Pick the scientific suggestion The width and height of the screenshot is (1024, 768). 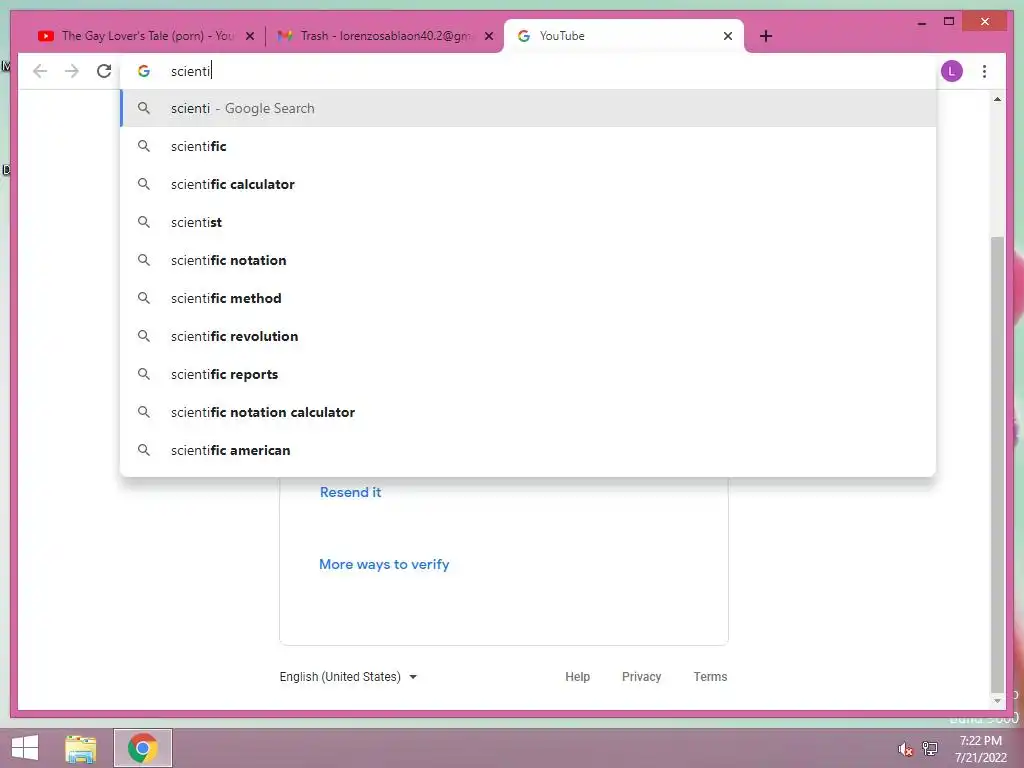coord(528,146)
